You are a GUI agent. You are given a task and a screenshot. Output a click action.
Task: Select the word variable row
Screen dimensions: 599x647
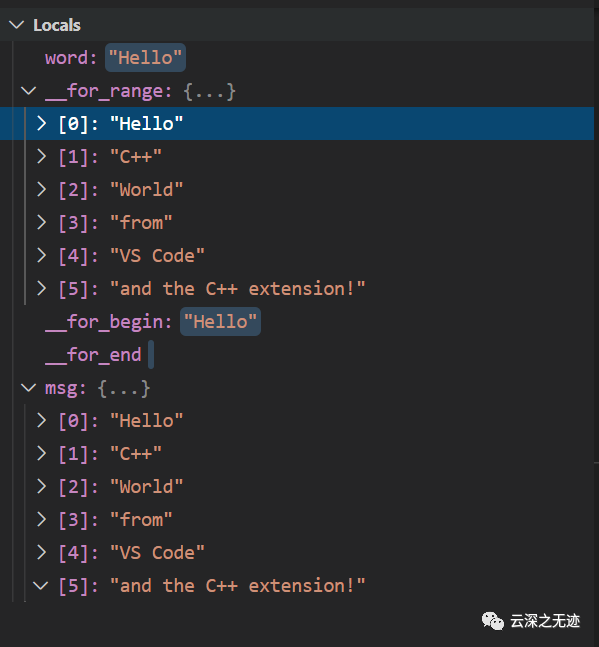click(297, 58)
